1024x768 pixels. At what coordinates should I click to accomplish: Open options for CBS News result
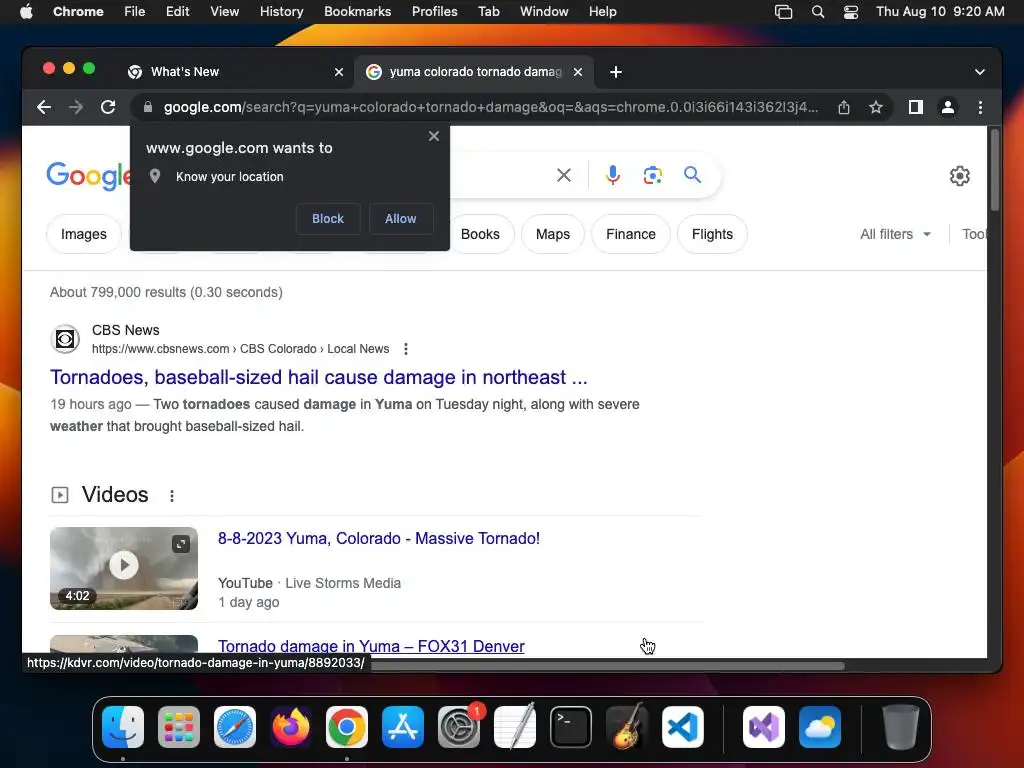pos(406,349)
